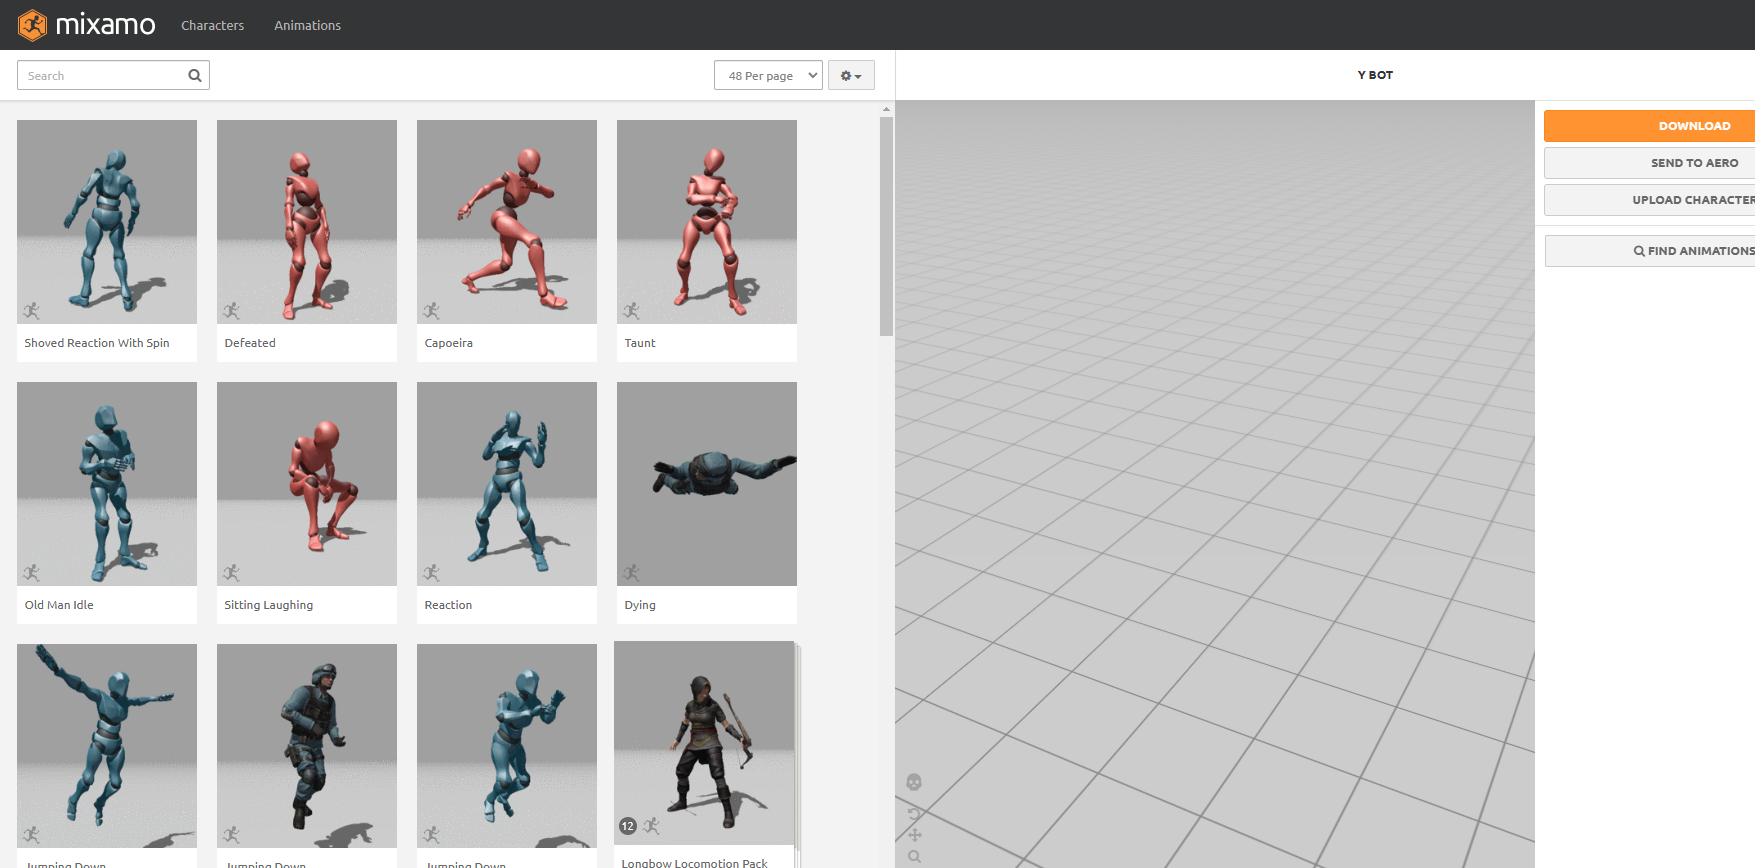This screenshot has width=1755, height=868.
Task: Click the 'Old Man Idle' label
Action: [59, 605]
